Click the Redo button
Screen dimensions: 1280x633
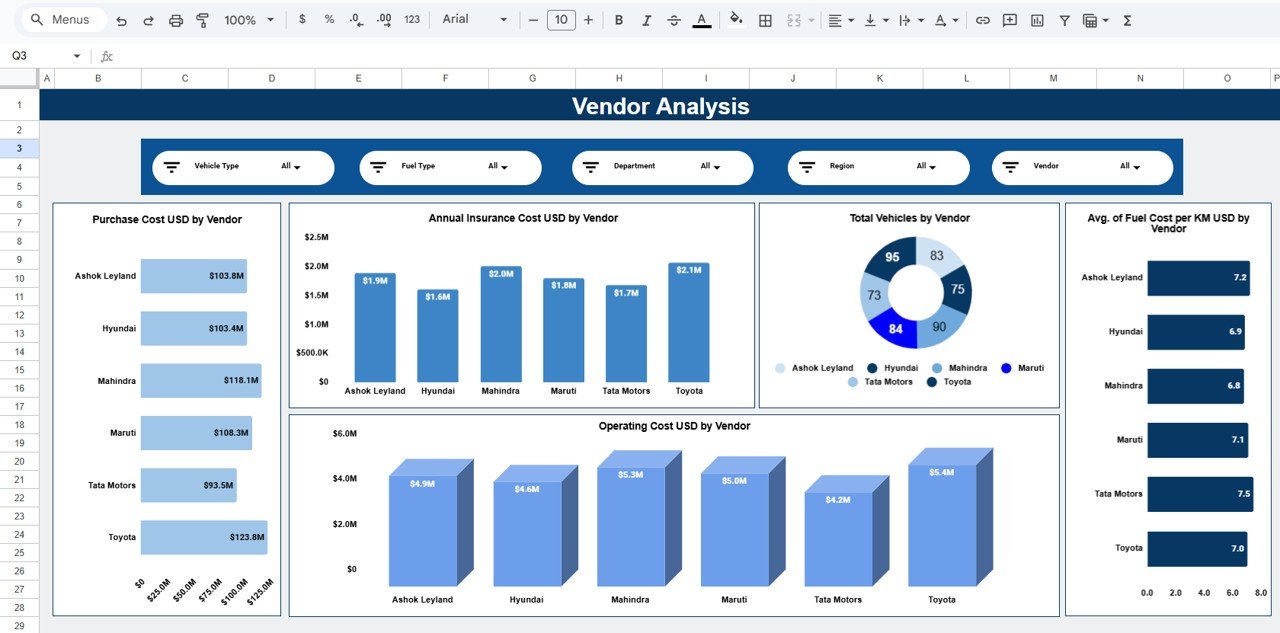pyautogui.click(x=148, y=19)
